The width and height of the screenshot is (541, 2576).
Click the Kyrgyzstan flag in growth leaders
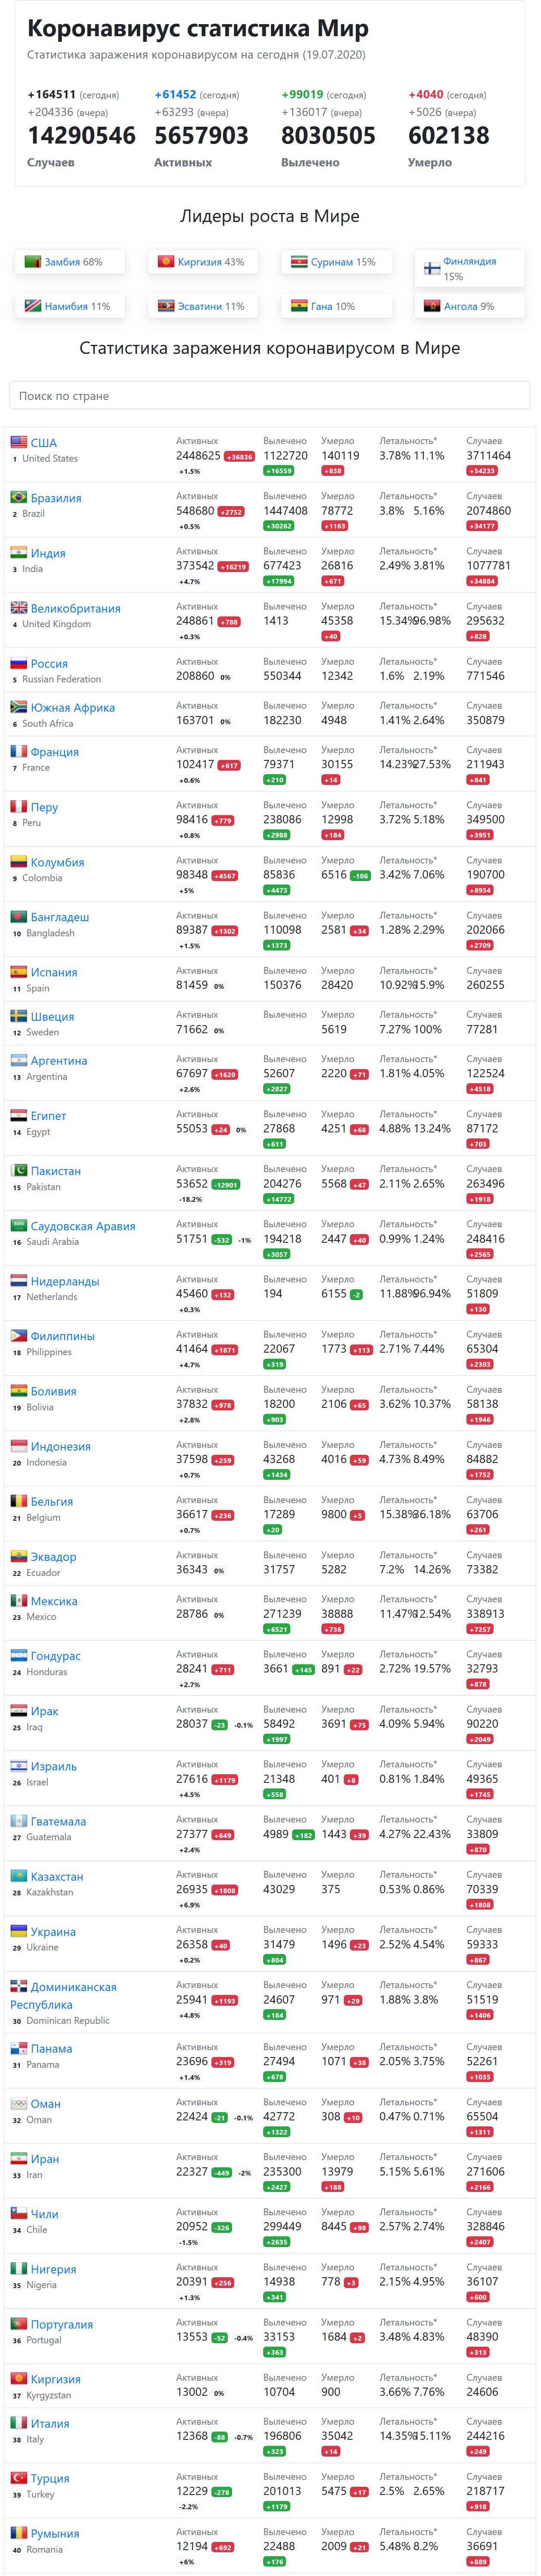click(166, 262)
